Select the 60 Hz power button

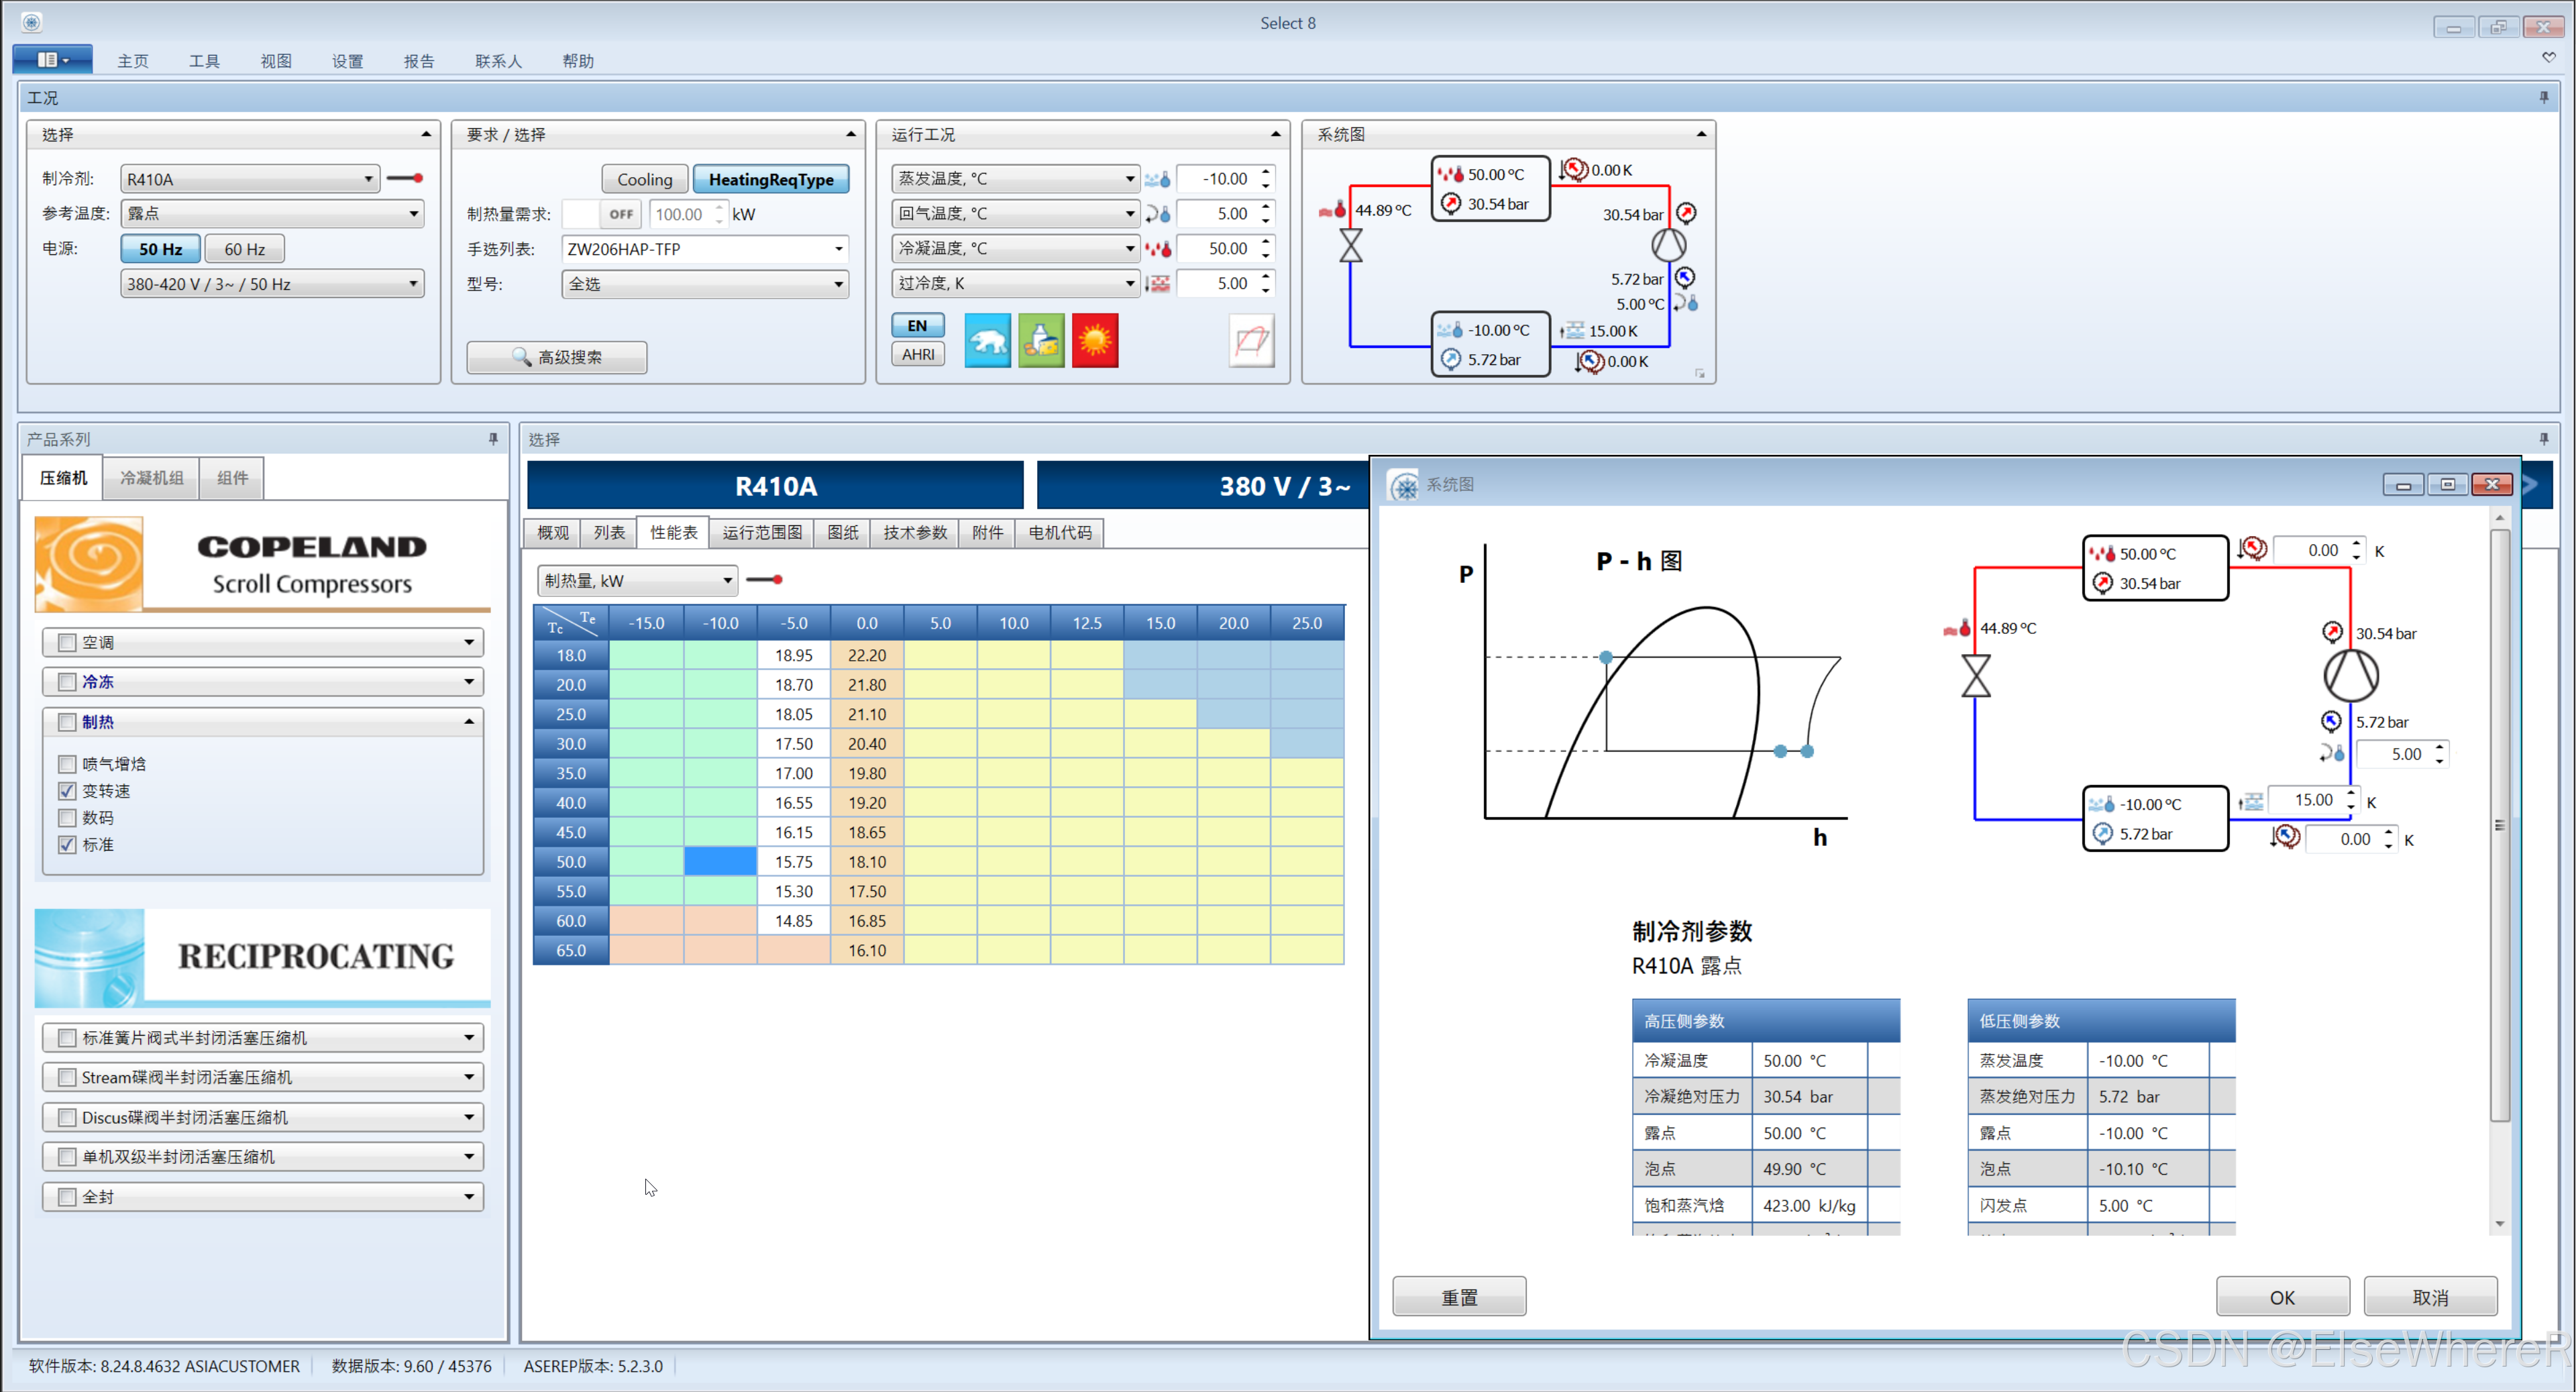[244, 249]
